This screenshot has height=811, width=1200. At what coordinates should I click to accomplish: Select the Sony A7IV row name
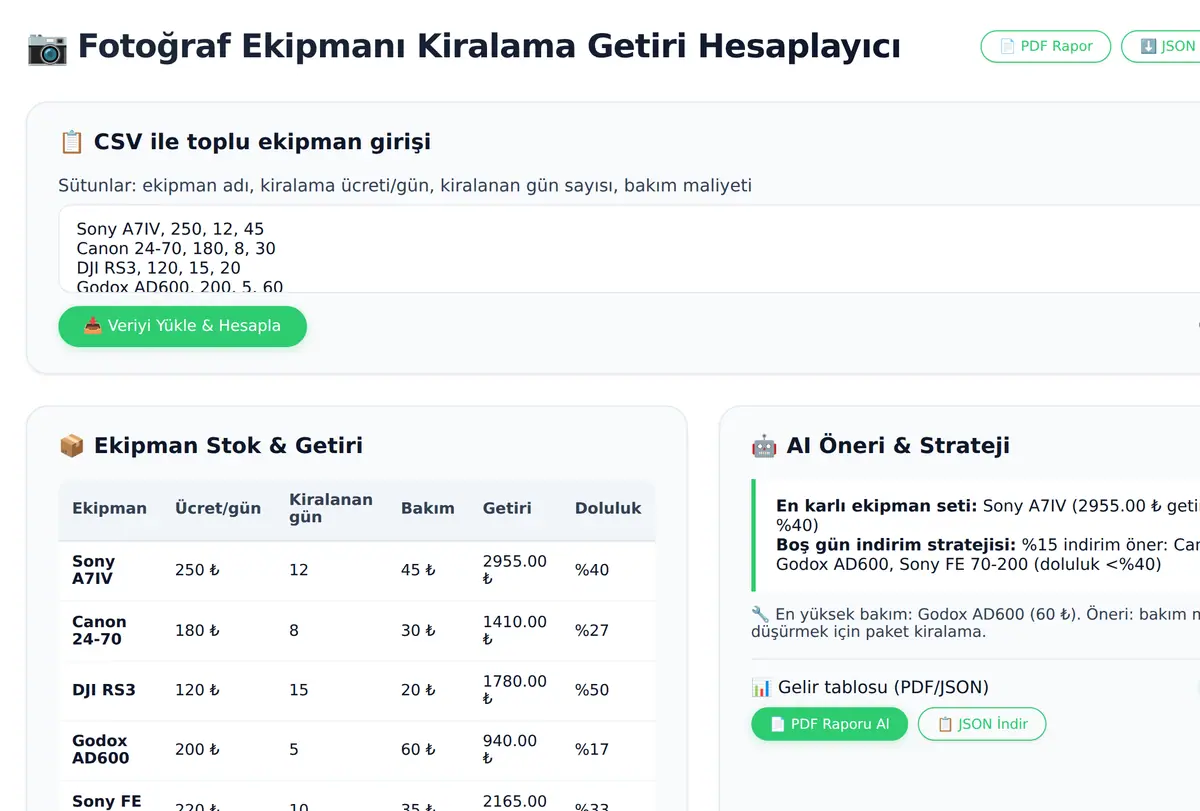[x=94, y=570]
